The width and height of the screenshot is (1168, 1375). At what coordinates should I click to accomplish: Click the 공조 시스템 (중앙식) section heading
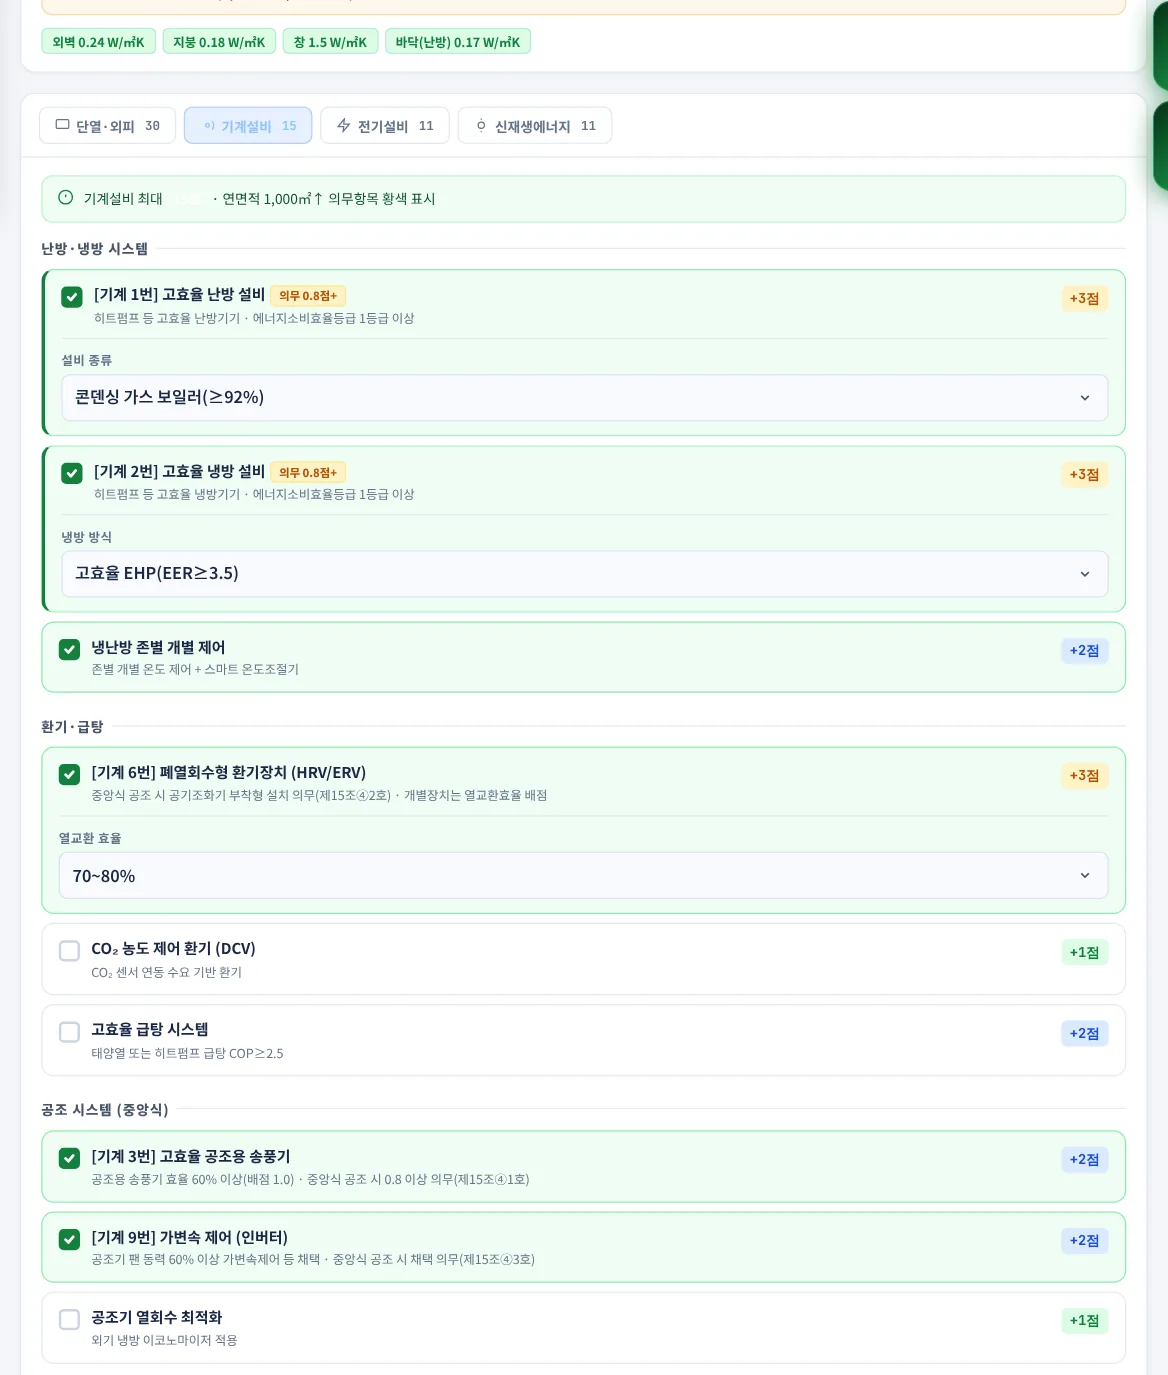coord(105,1110)
